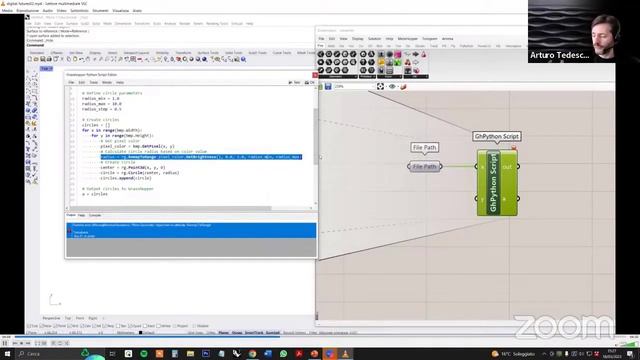This screenshot has width=640, height=360.
Task: Click blue Help icon ending Rhino toolbar
Action: coord(244,59)
